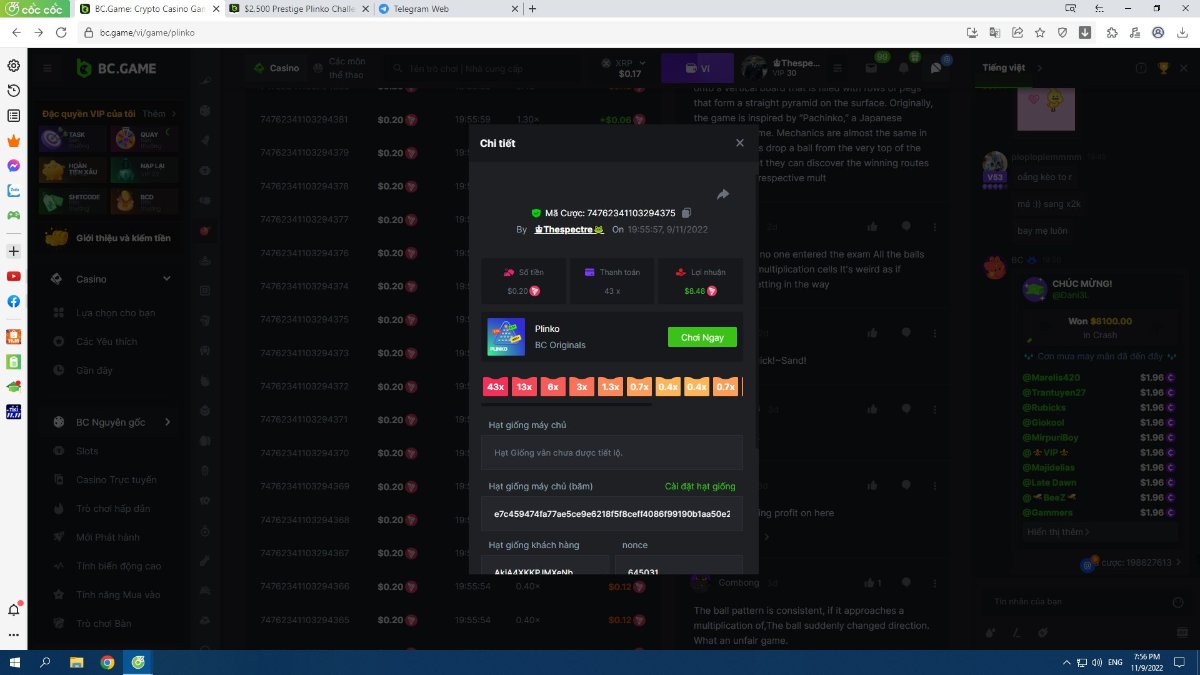
Task: Open a new browser tab
Action: 532,9
